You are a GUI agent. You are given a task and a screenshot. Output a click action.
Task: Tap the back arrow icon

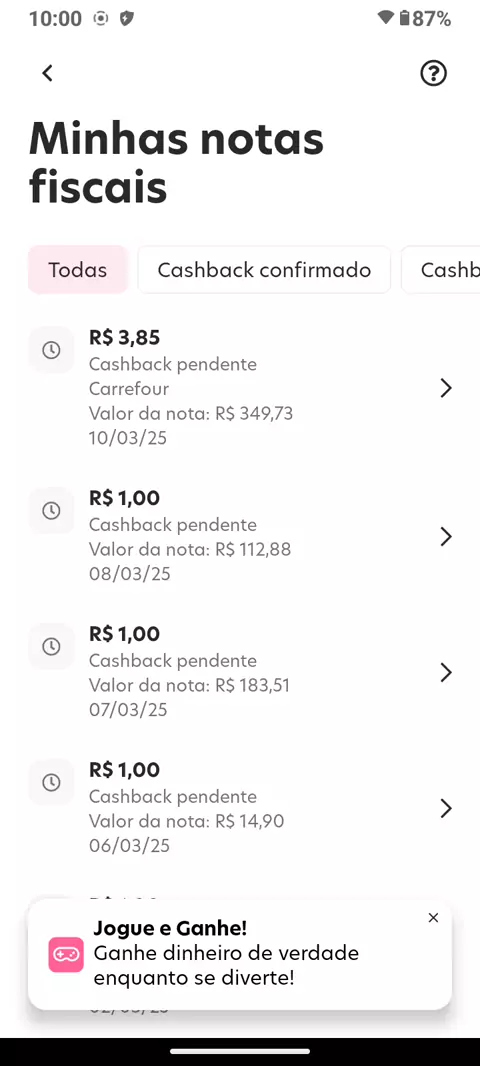tap(47, 73)
